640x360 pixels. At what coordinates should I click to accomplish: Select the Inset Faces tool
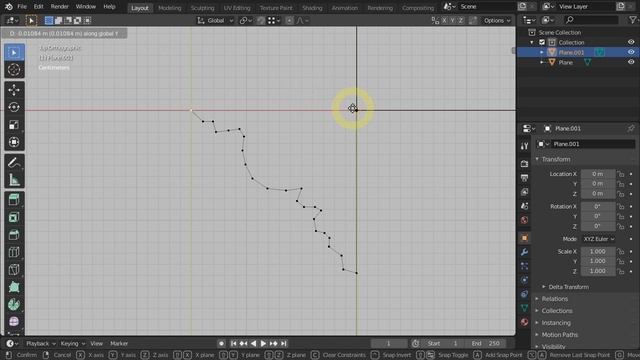tap(14, 217)
